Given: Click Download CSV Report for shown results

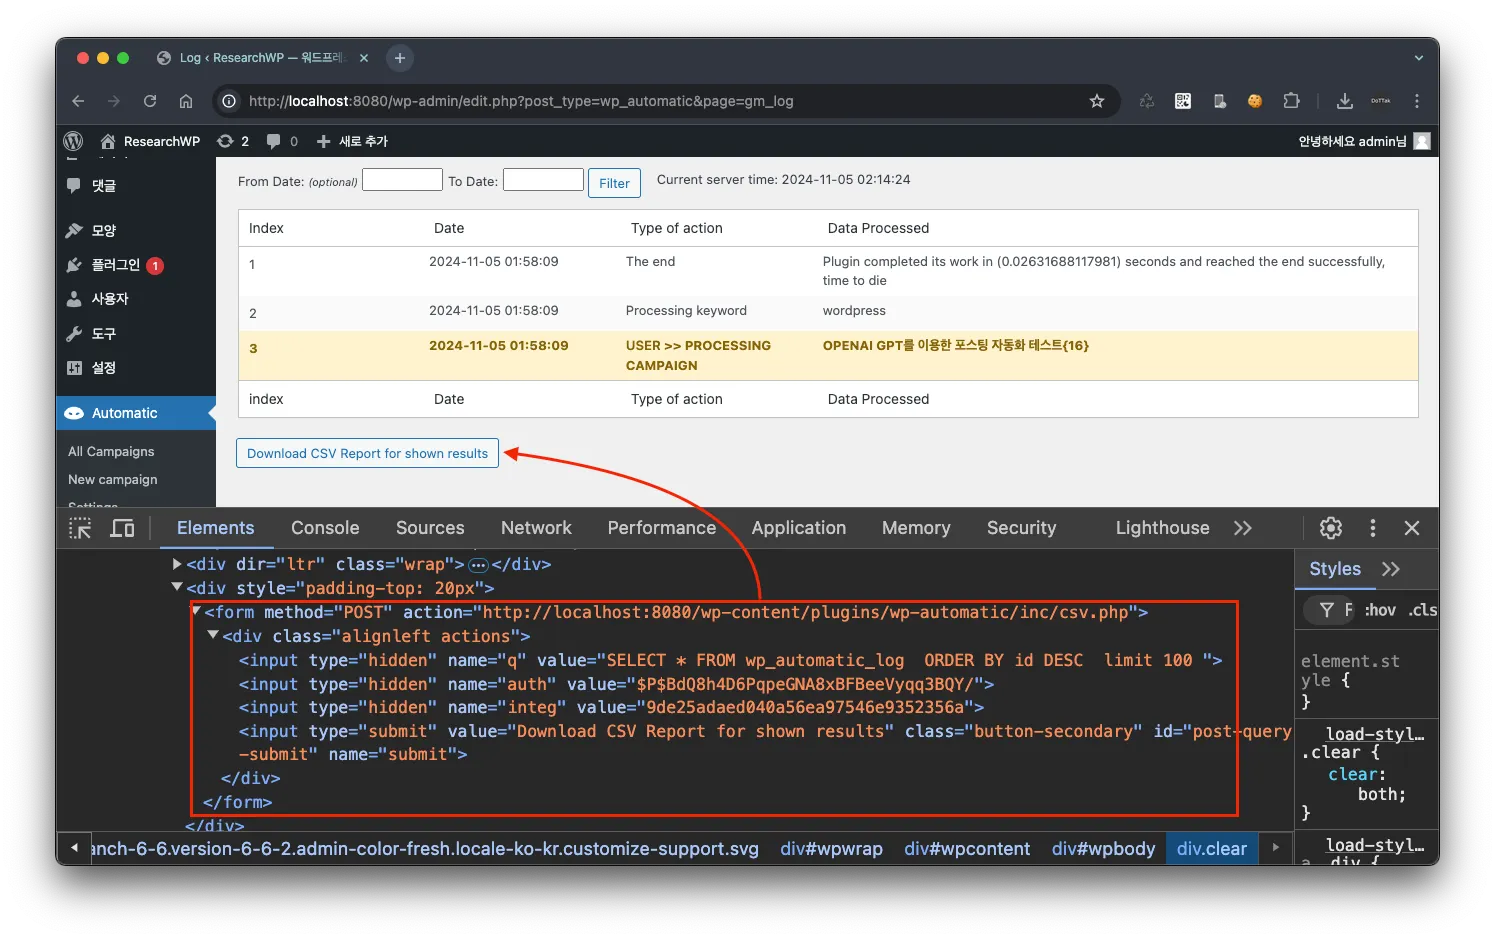Looking at the screenshot, I should coord(367,453).
